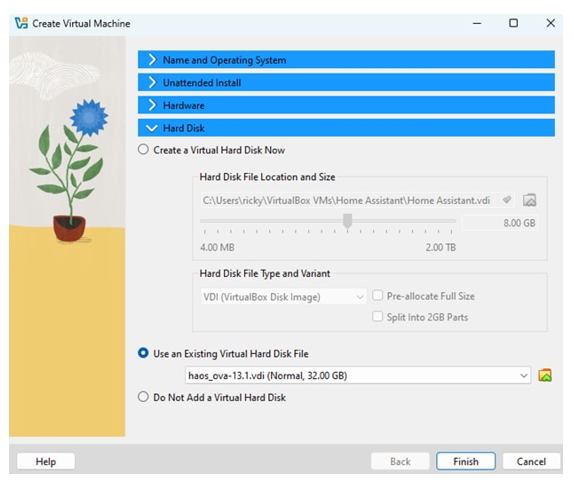Click the Finish button

click(x=466, y=461)
